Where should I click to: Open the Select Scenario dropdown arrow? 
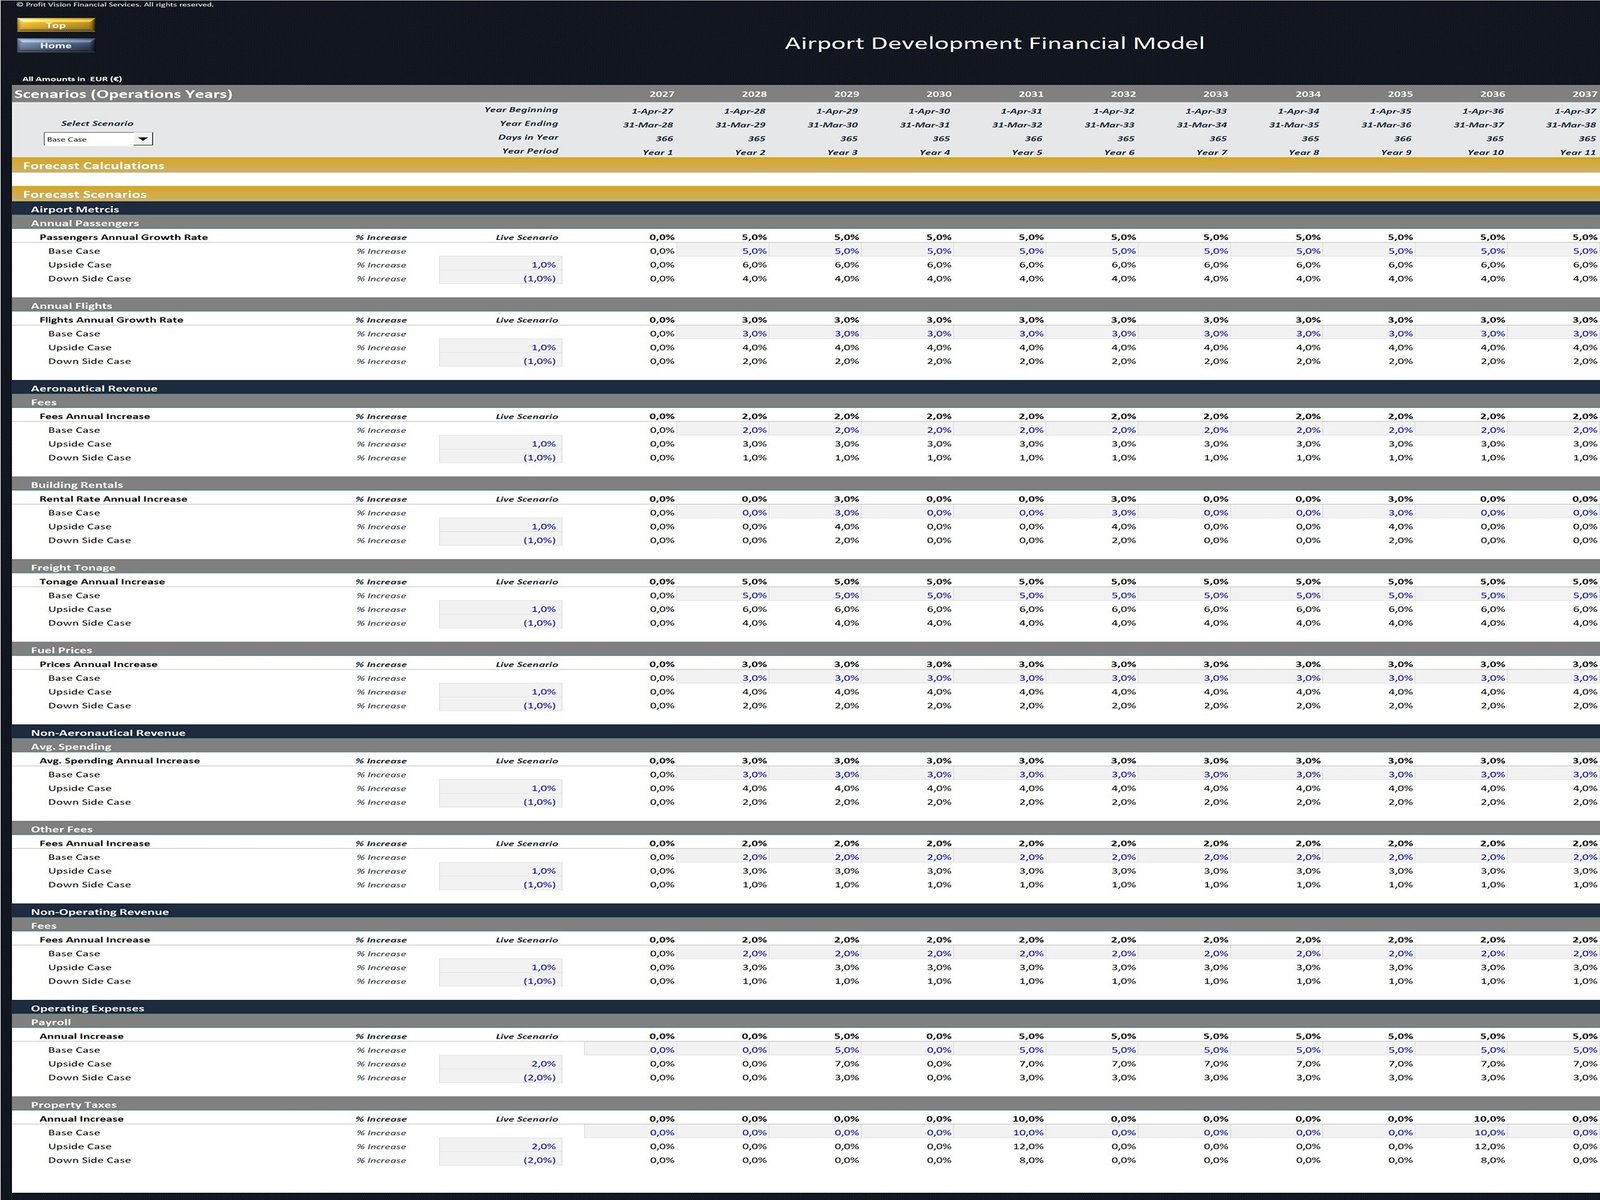[143, 139]
